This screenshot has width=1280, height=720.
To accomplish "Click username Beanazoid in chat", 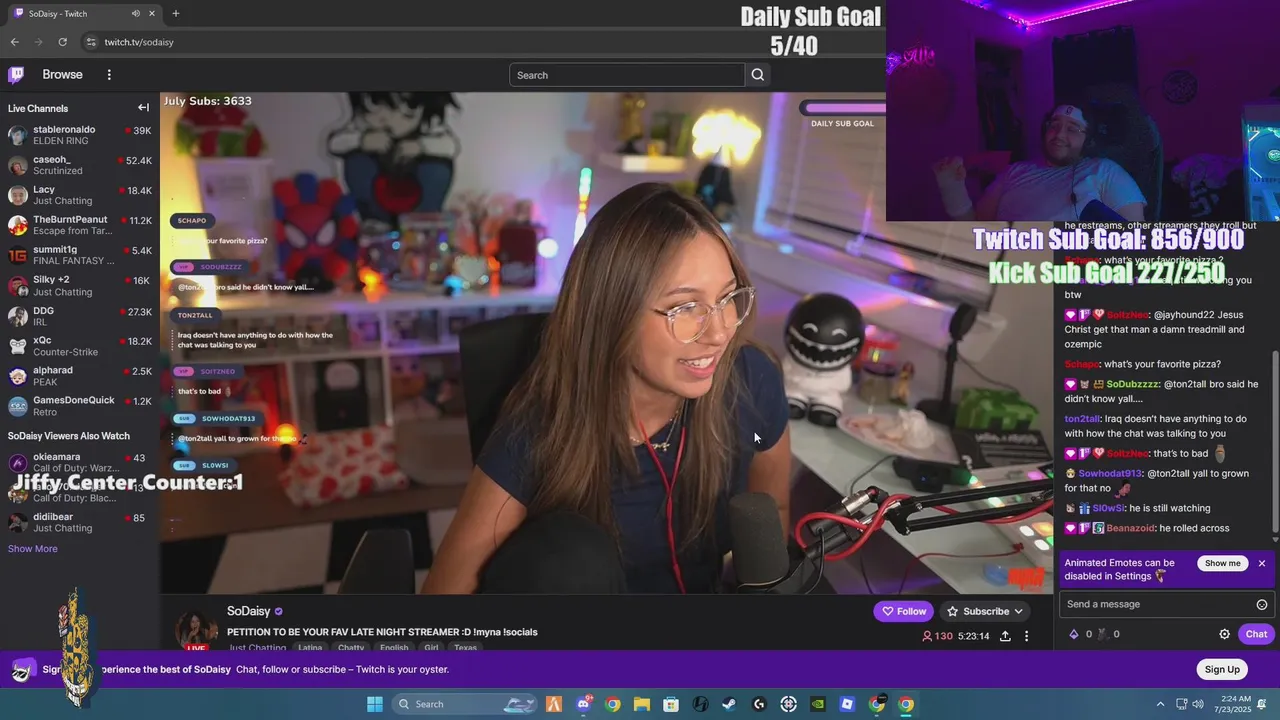I will pos(1131,528).
